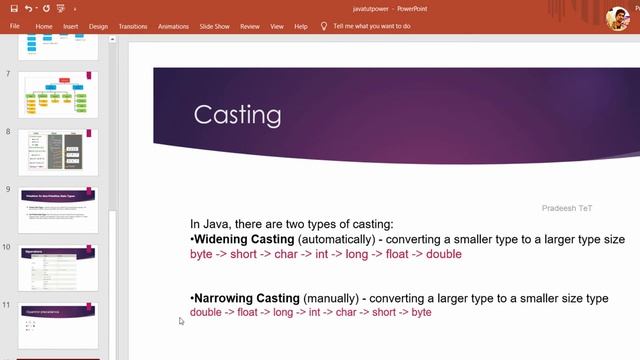The image size is (640, 360).
Task: Click 'double -> float -> long -> int' line
Action: pos(311,312)
